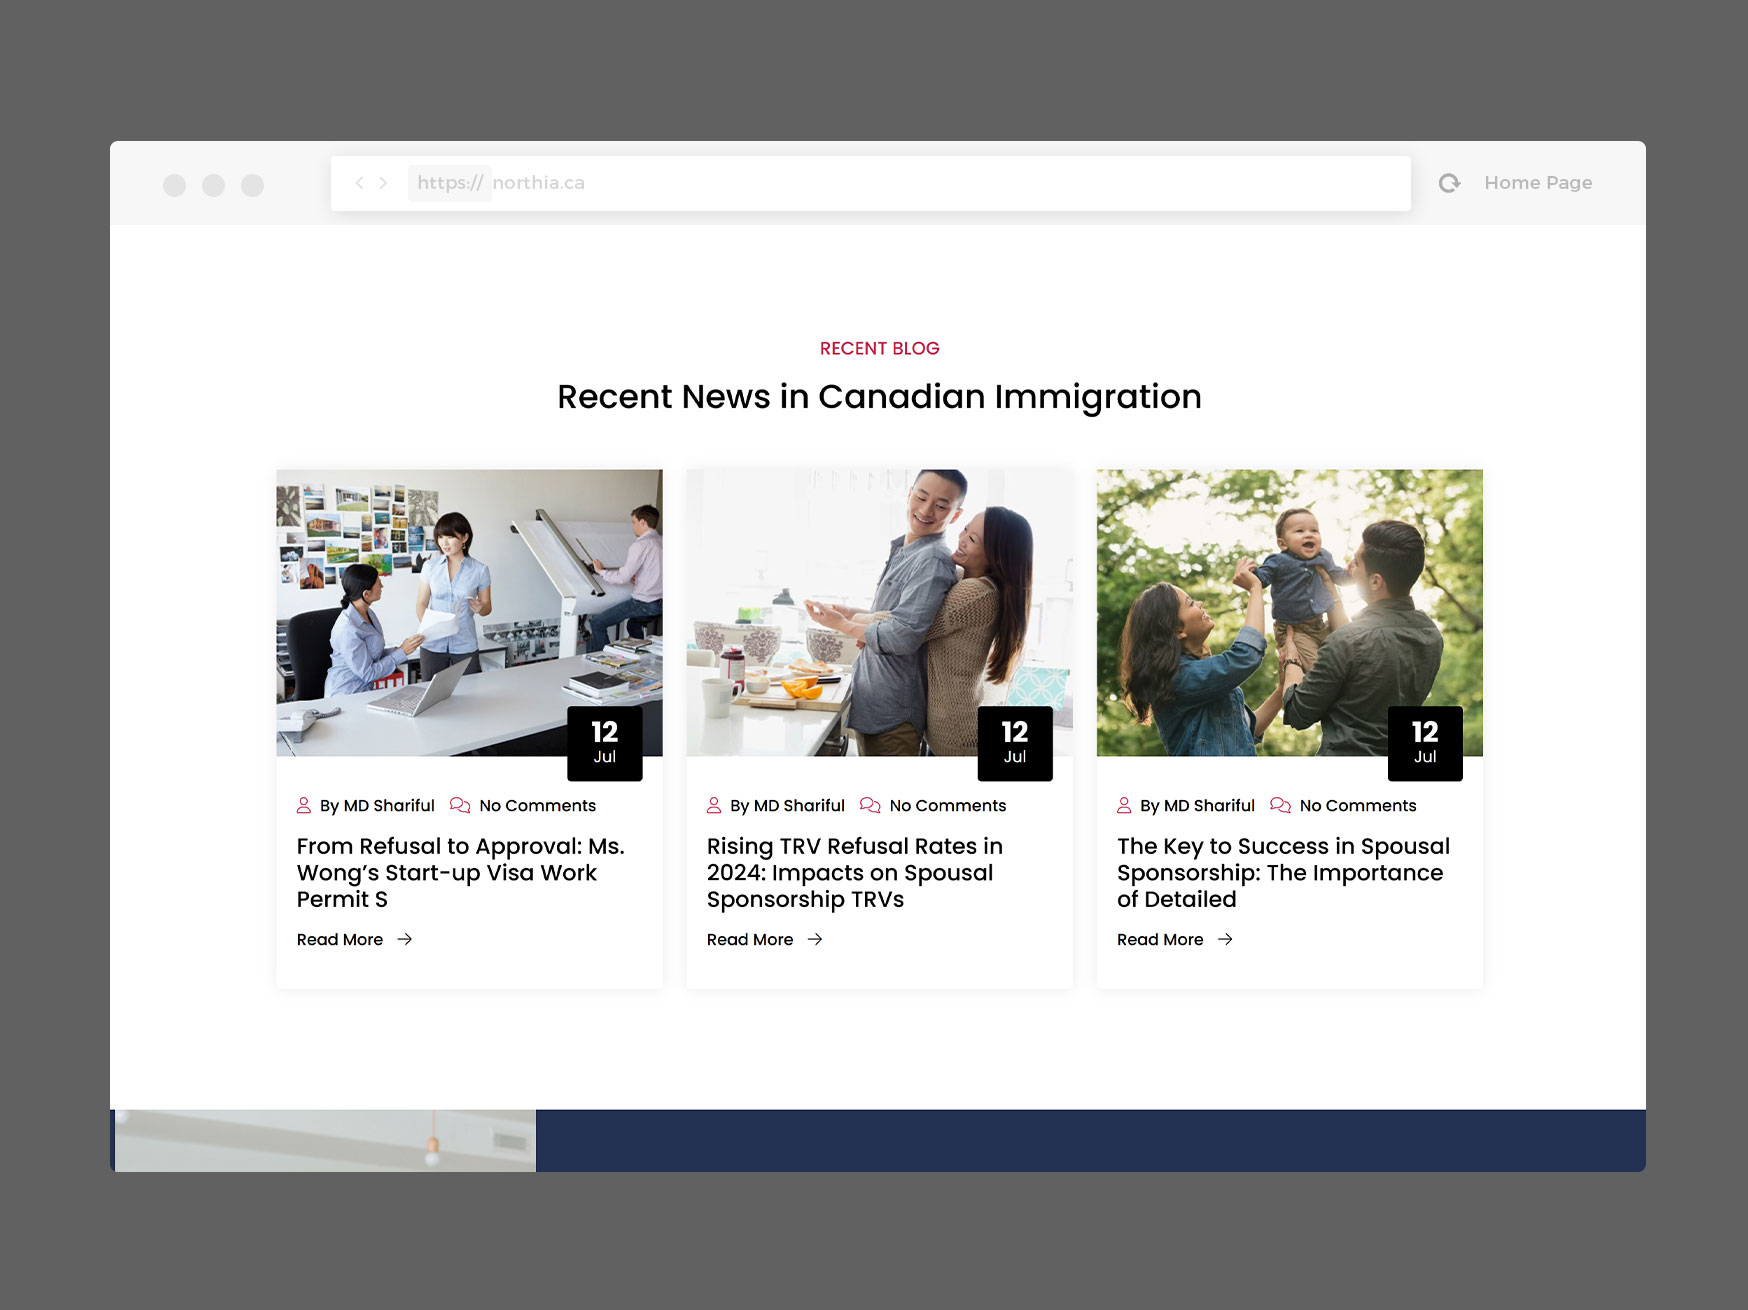Click 'By MD Shariful' on first post
Viewport: 1748px width, 1310px height.
coord(377,805)
